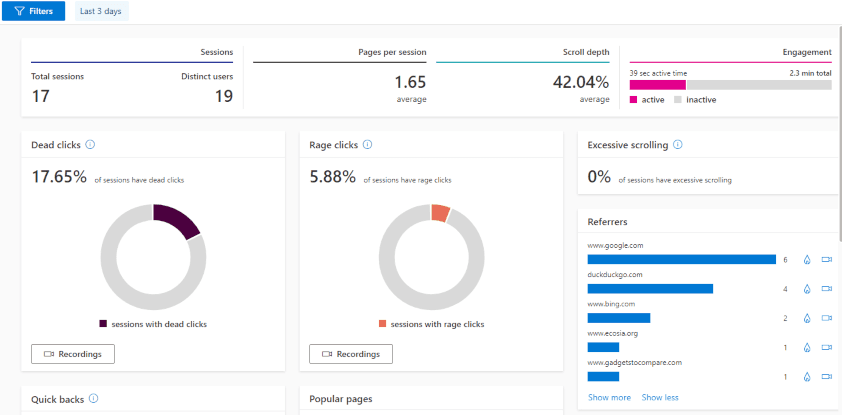Click the pink active engagement bar

[657, 85]
